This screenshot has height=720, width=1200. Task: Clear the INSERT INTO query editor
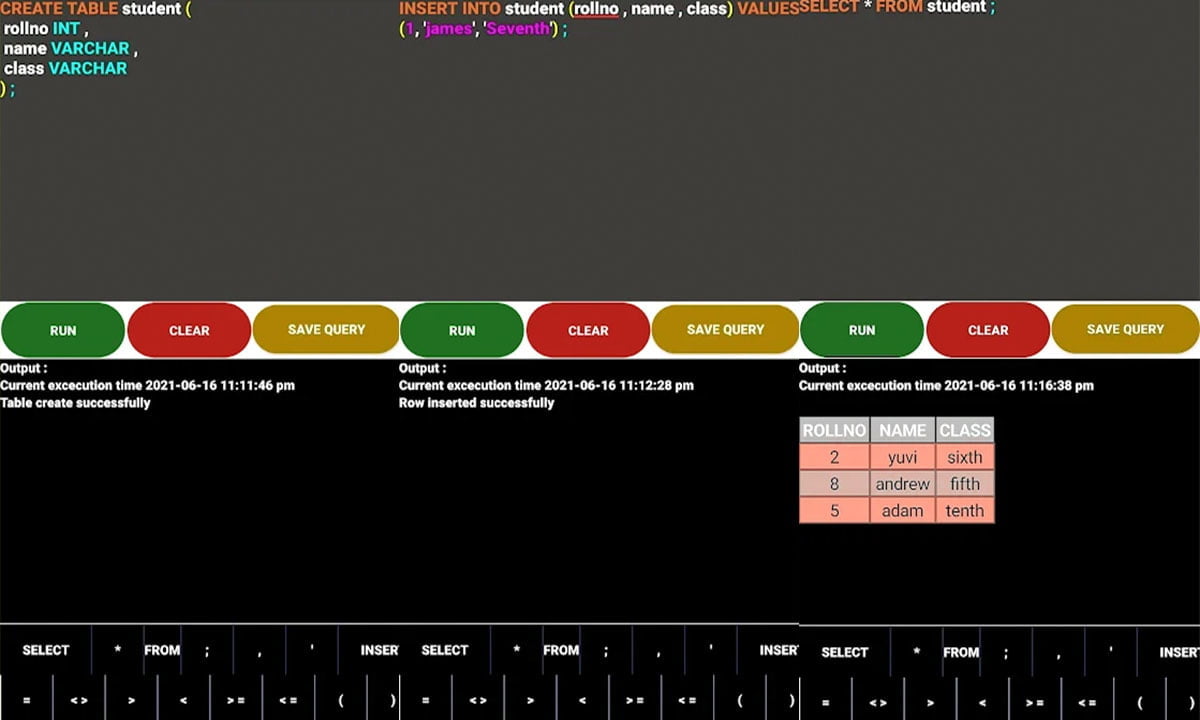[x=588, y=330]
